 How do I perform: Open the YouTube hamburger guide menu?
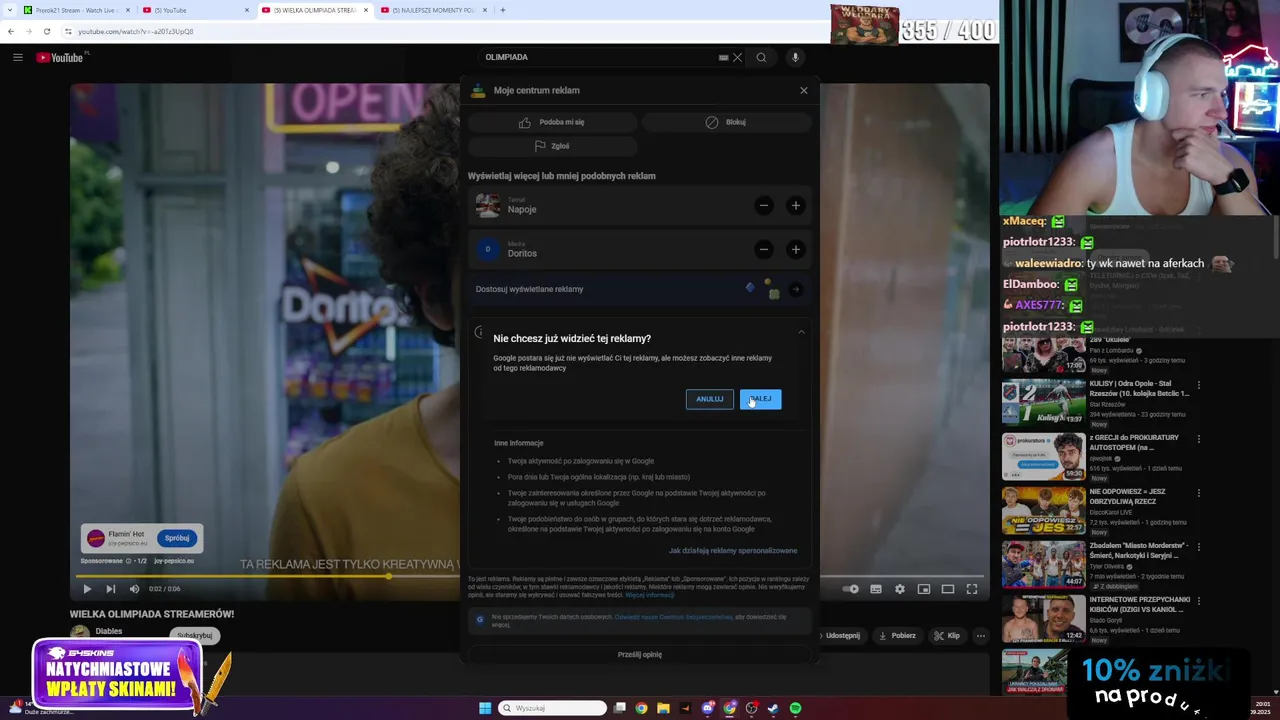(17, 57)
